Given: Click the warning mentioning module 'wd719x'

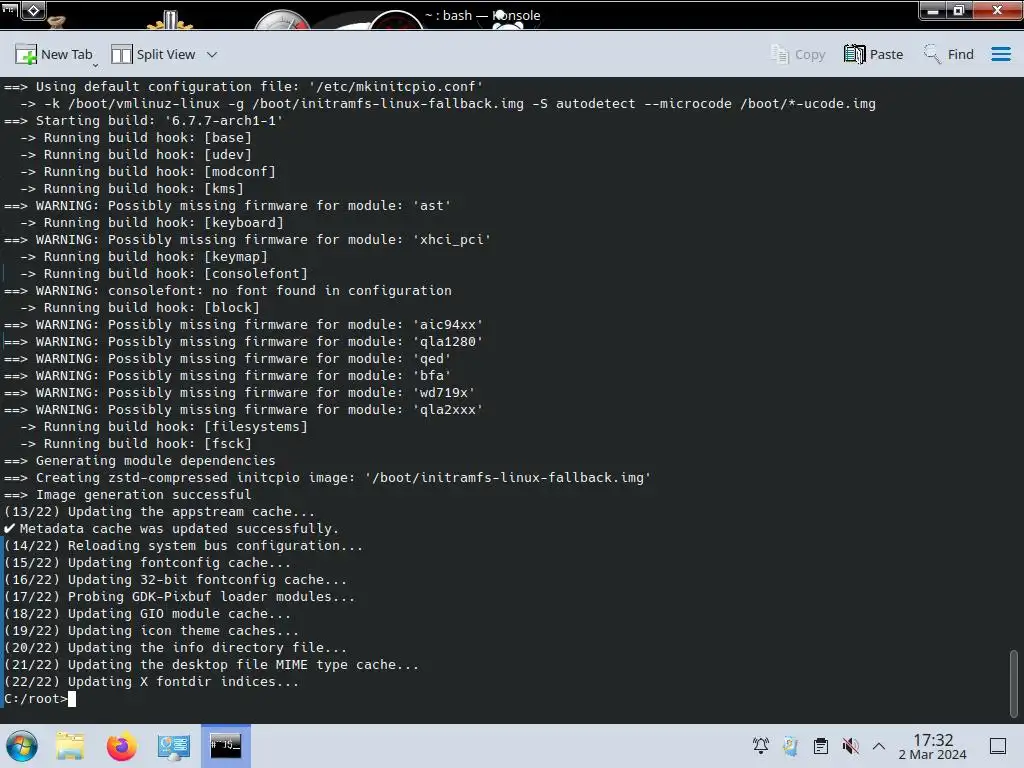Looking at the screenshot, I should [240, 392].
